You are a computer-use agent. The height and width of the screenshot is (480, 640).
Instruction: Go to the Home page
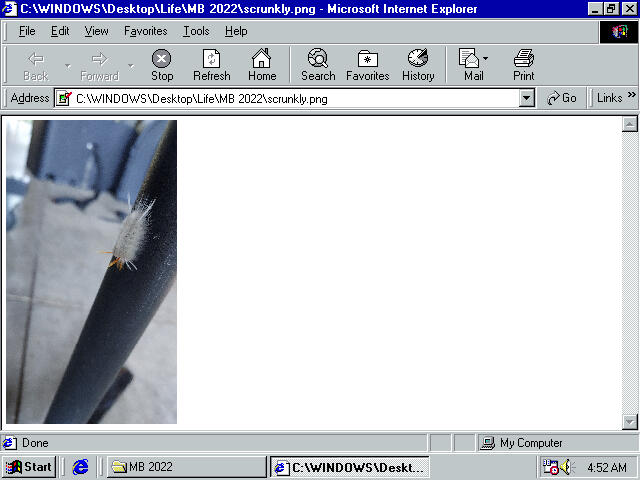click(x=262, y=65)
